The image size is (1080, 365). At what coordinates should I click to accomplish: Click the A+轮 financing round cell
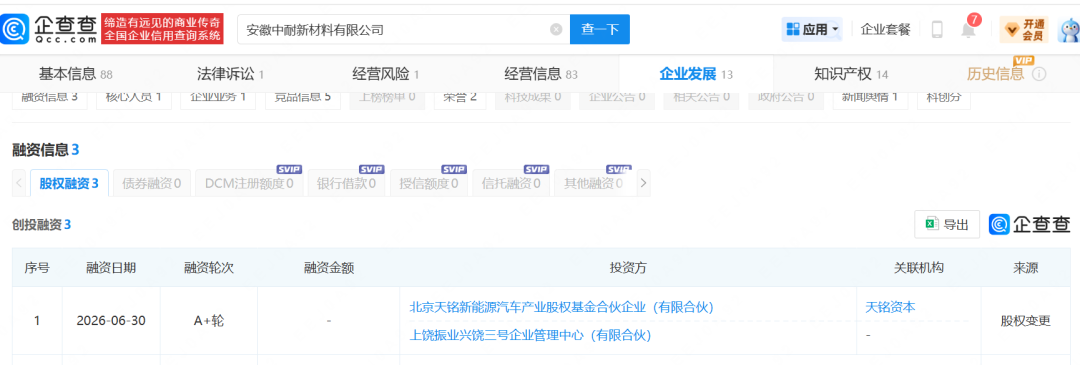(x=209, y=321)
